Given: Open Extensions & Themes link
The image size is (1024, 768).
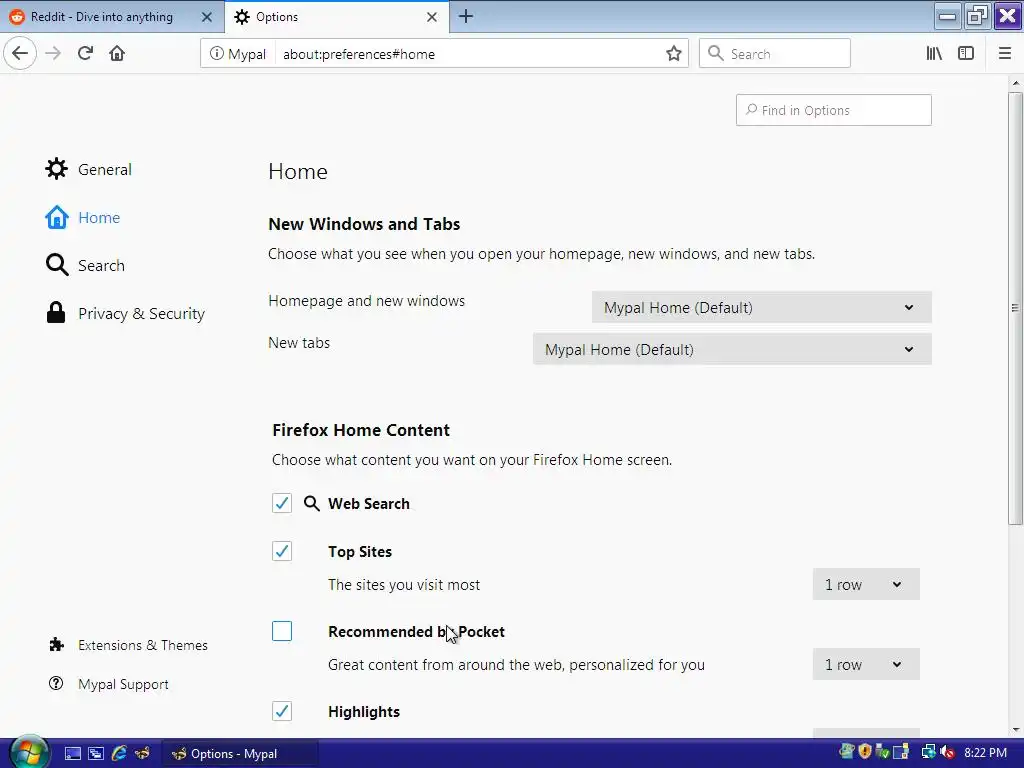Looking at the screenshot, I should (129, 645).
